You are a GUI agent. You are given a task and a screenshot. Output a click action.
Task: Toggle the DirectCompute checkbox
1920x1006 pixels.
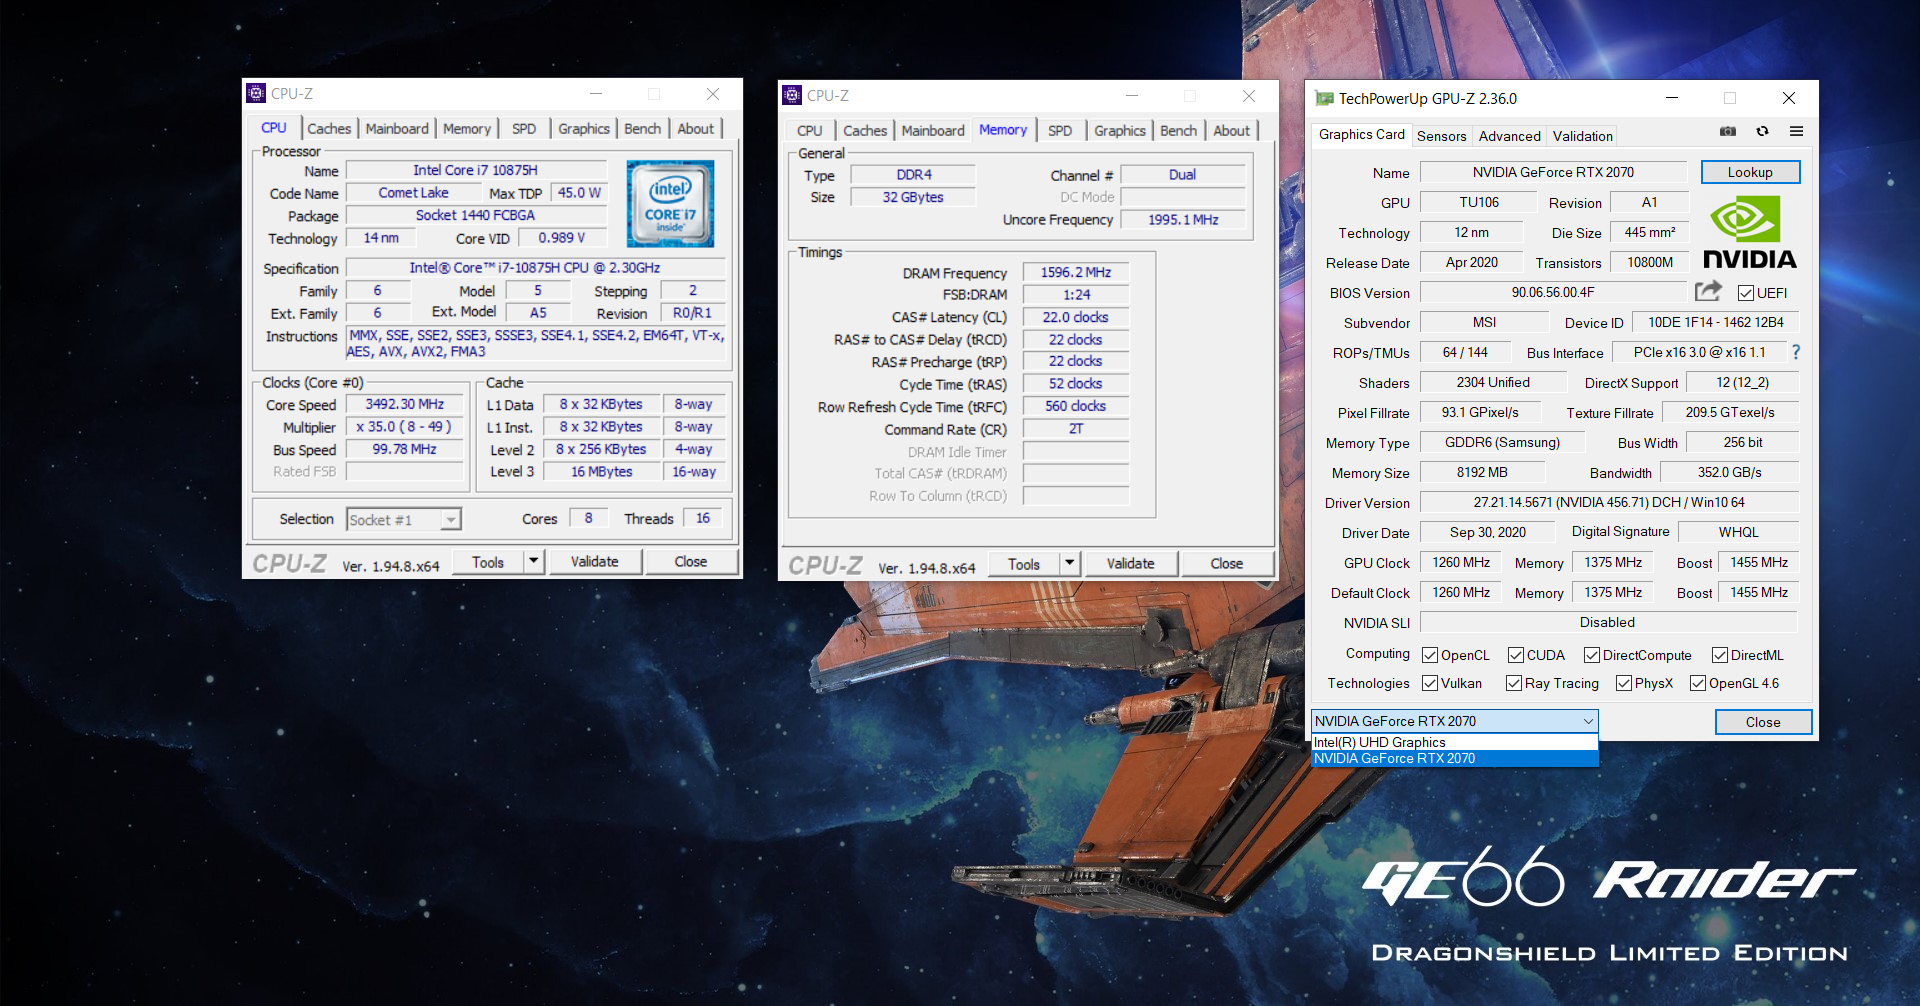pyautogui.click(x=1592, y=655)
